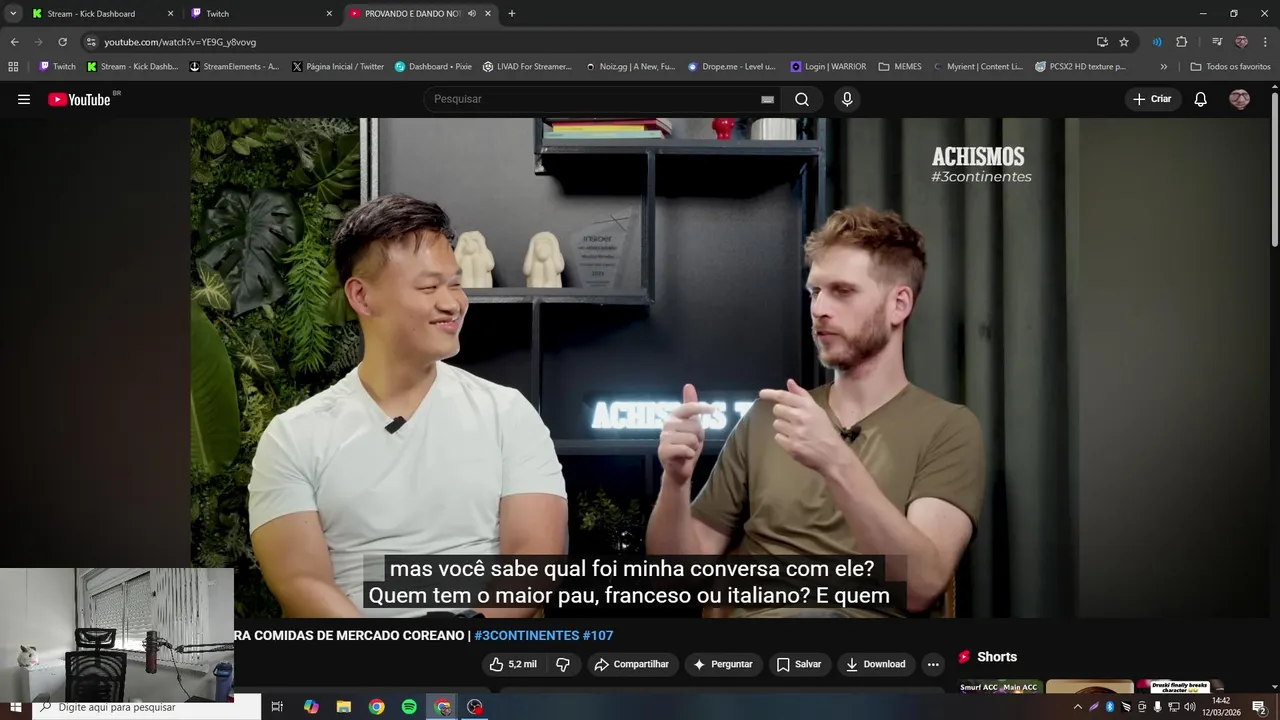Click the page vertical scrollbar thumb
The image size is (1280, 720).
pos(1274,170)
